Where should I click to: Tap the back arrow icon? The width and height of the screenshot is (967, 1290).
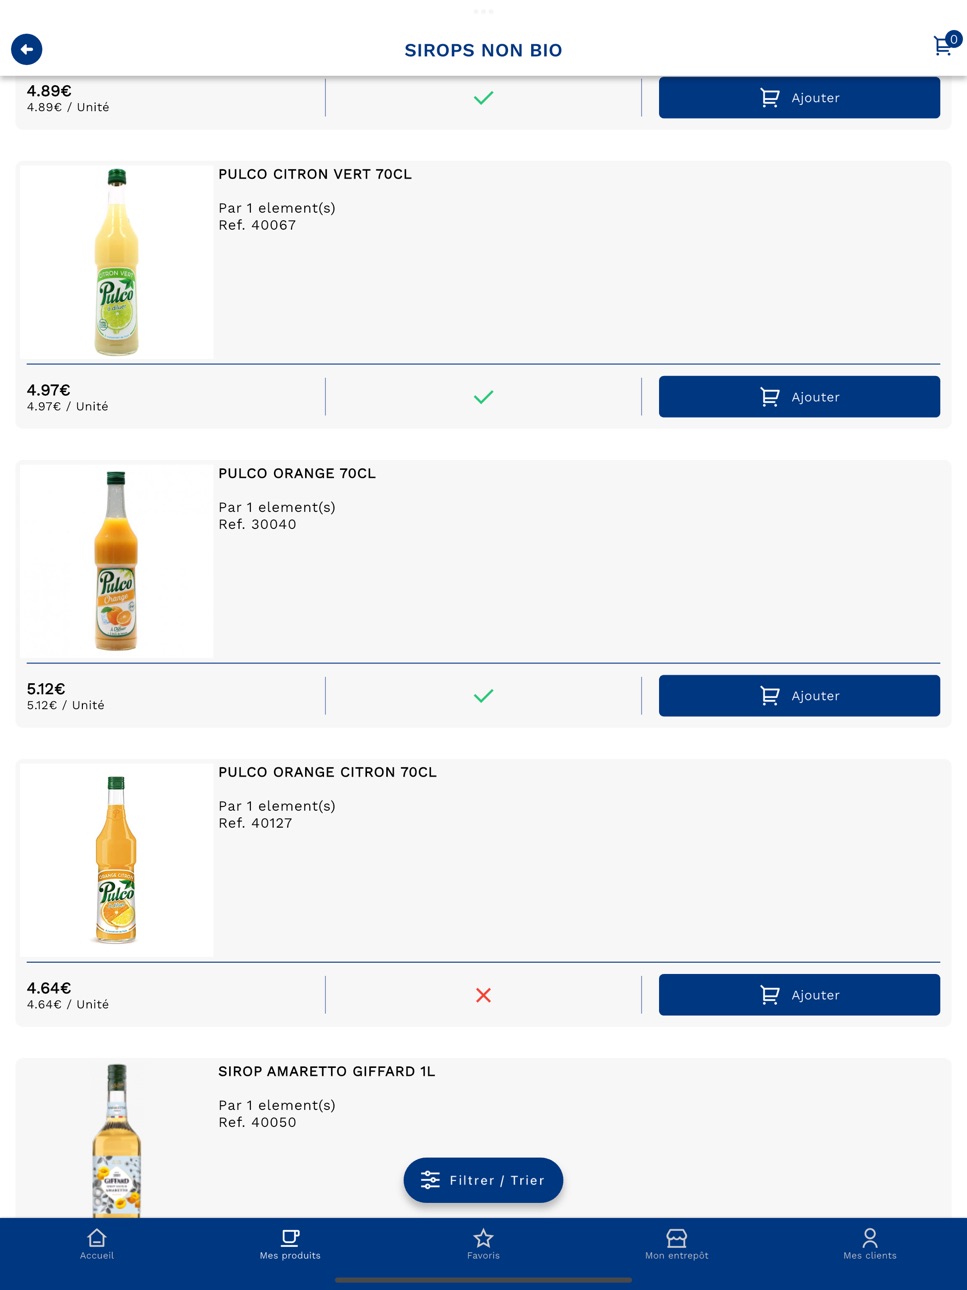[x=27, y=49]
